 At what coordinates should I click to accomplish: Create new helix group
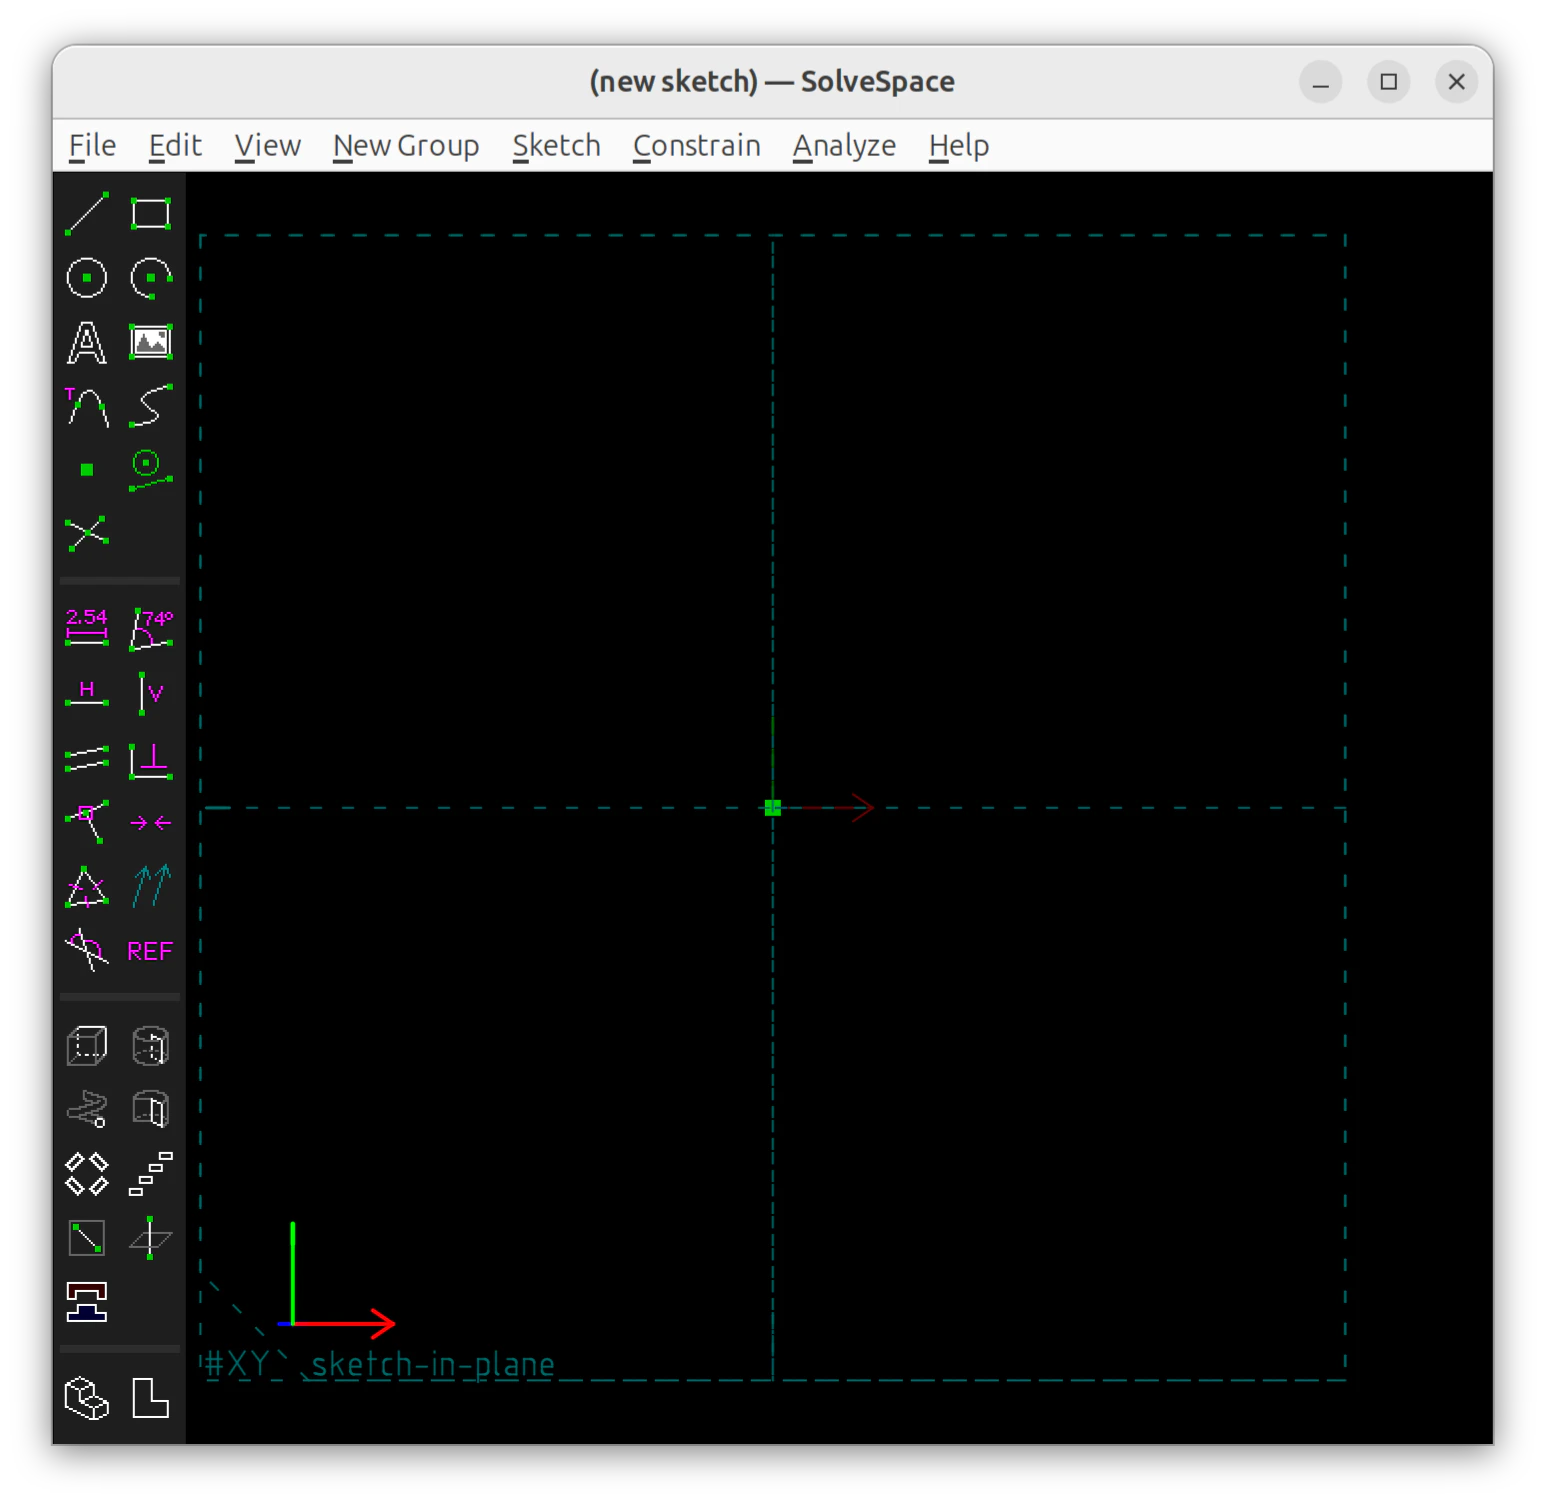pos(87,1110)
